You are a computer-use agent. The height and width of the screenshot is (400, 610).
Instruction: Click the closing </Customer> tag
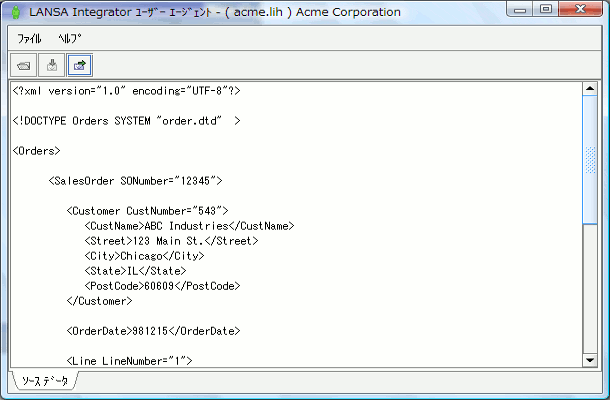100,301
